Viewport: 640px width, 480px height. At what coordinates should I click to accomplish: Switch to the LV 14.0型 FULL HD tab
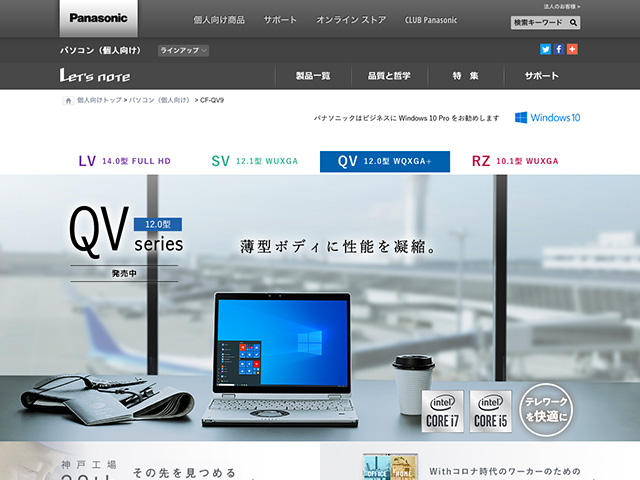[x=124, y=161]
